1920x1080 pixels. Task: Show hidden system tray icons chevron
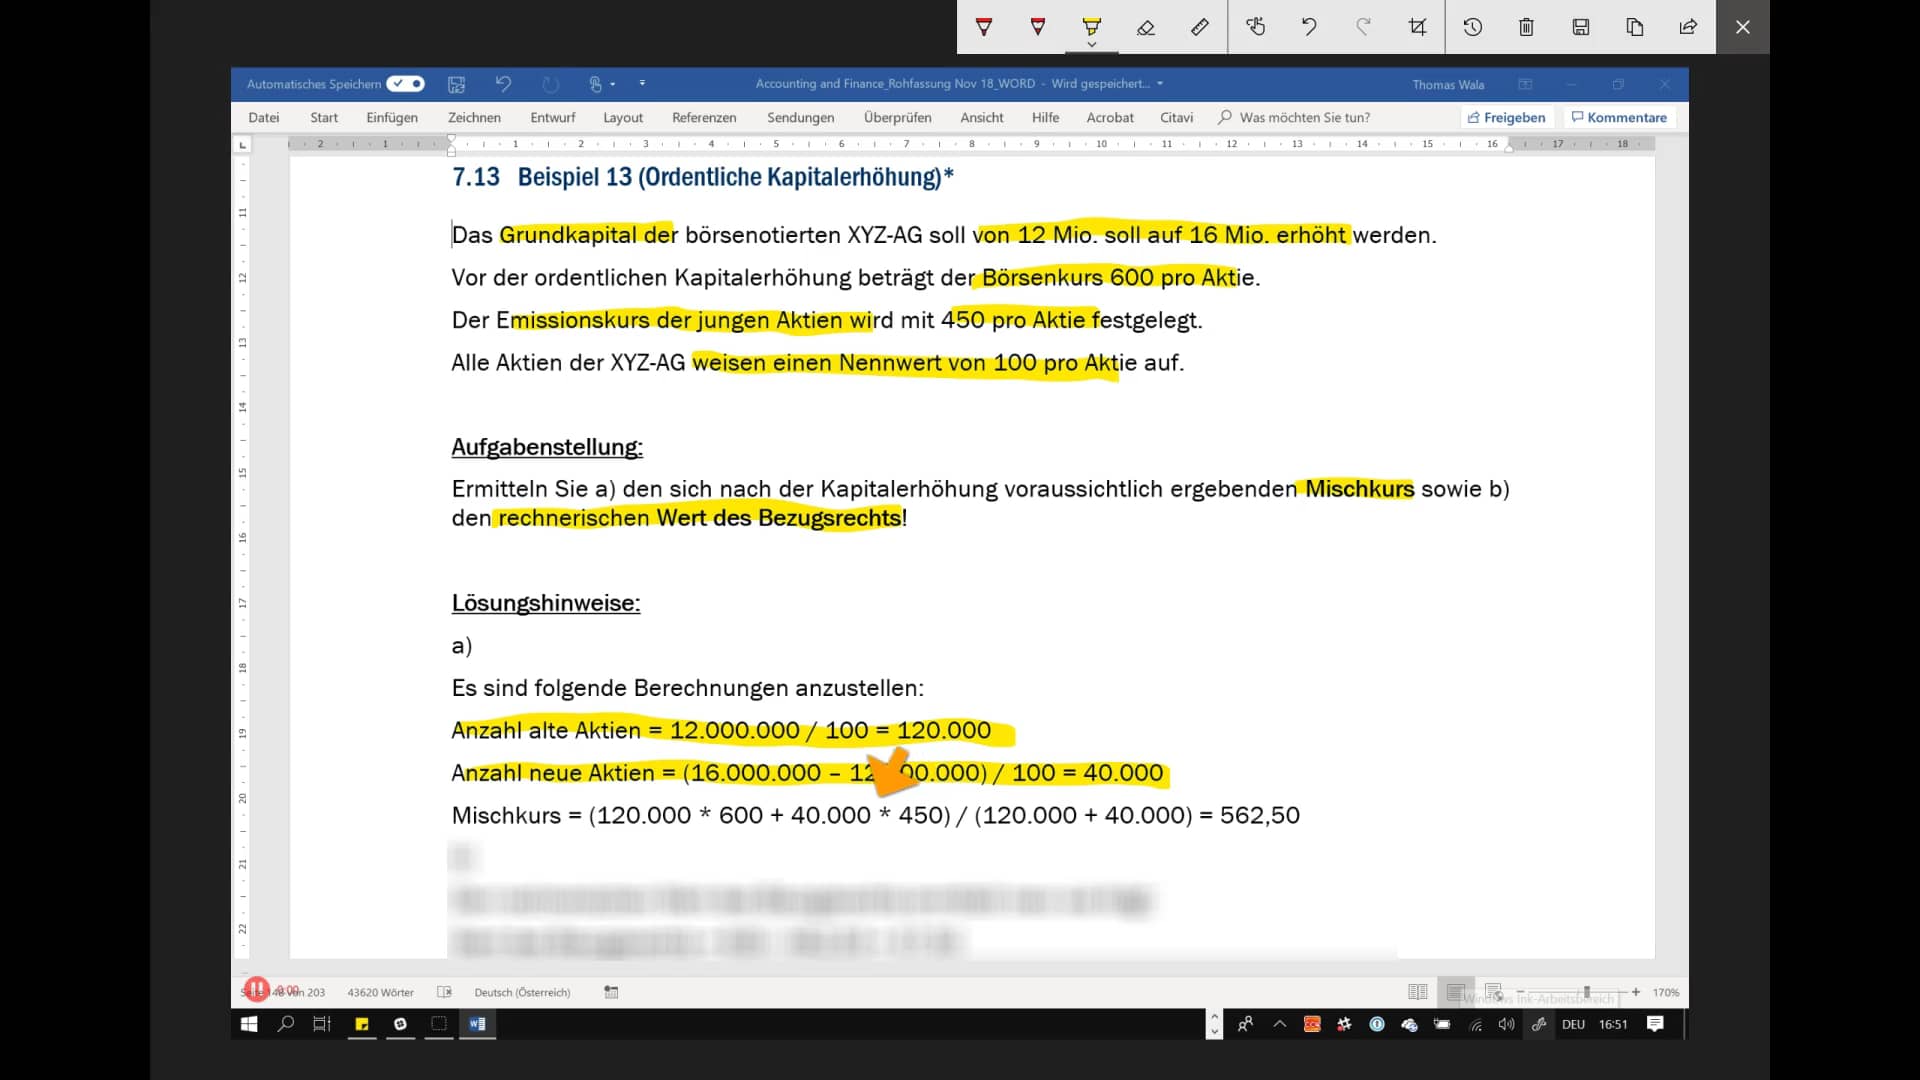coord(1279,1024)
